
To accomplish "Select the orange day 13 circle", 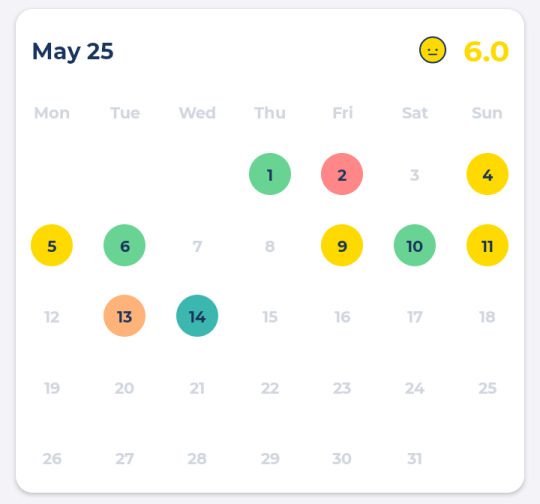I will click(124, 316).
